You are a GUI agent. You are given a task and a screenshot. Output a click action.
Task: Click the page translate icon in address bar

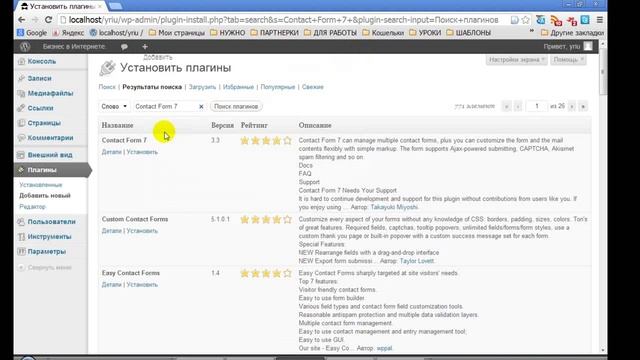514,20
